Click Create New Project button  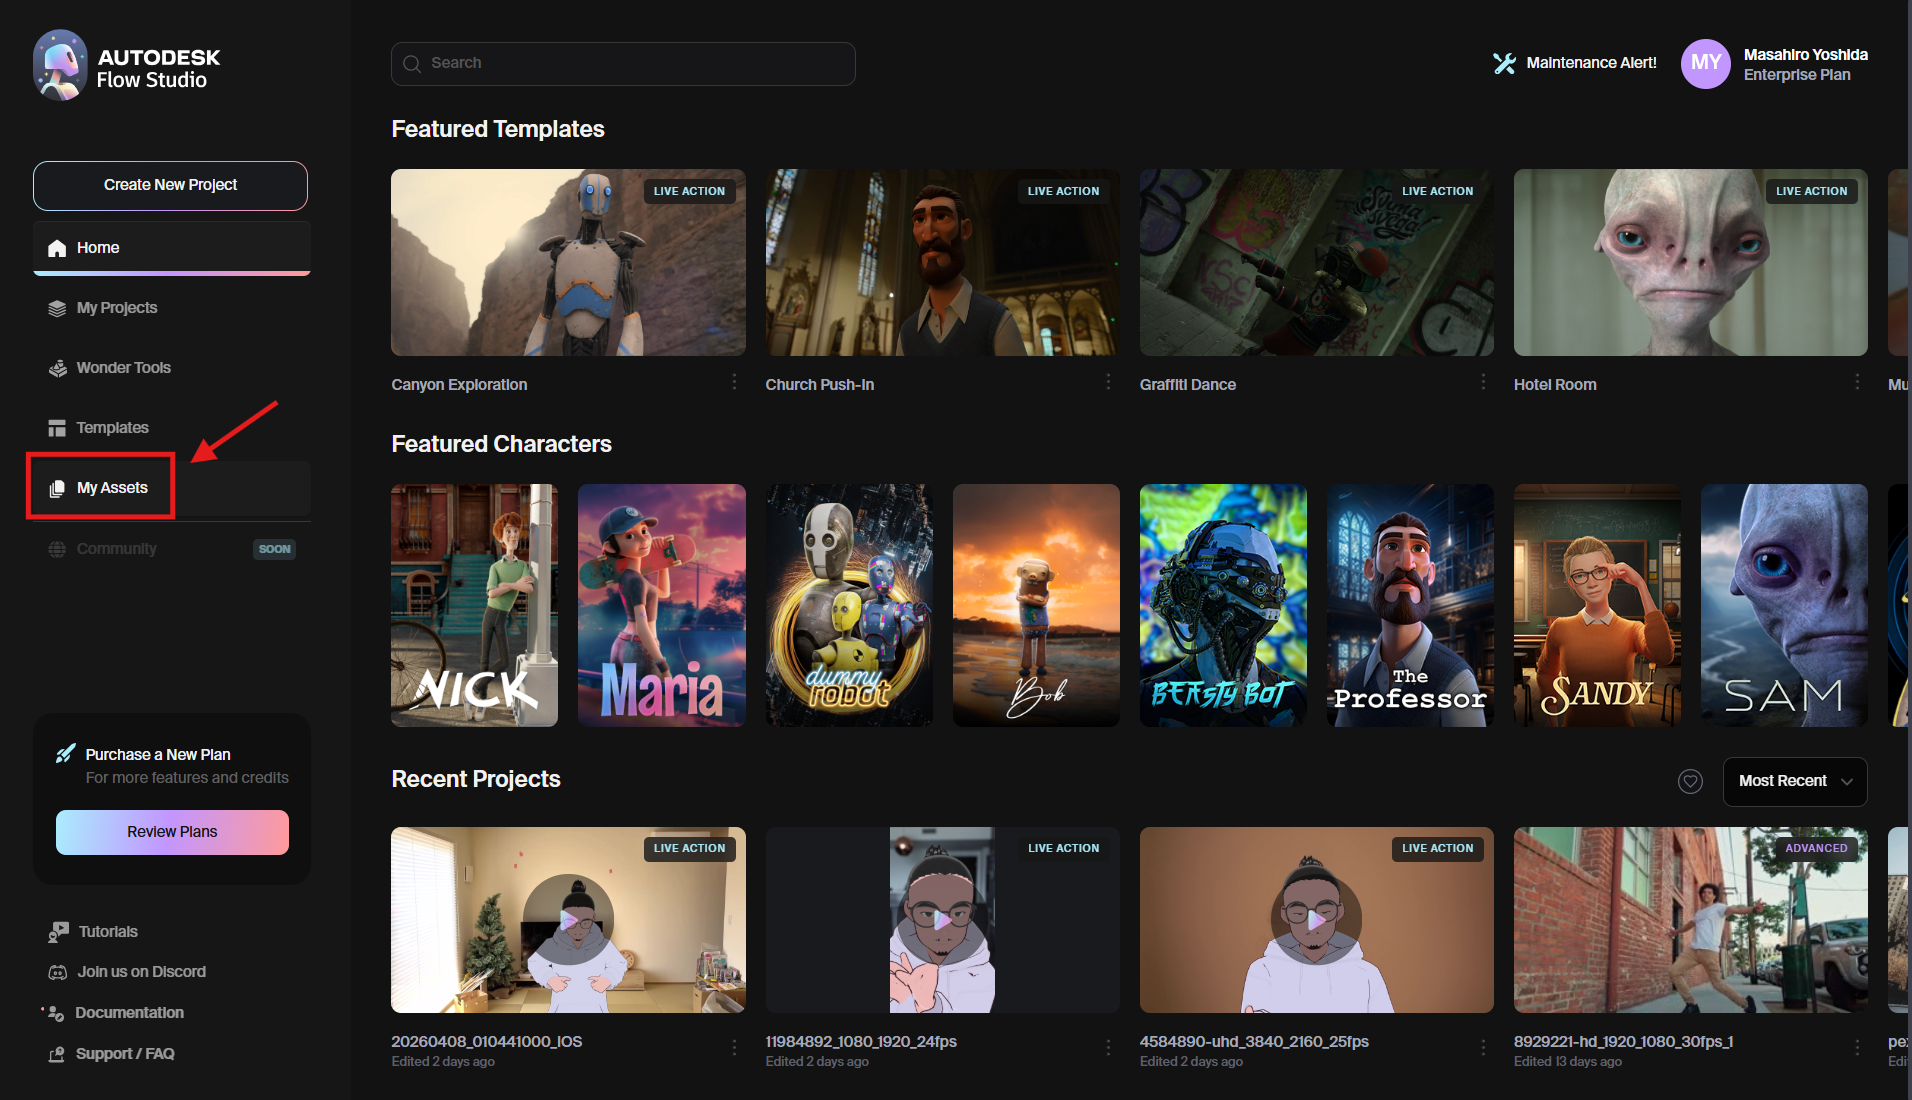(170, 185)
